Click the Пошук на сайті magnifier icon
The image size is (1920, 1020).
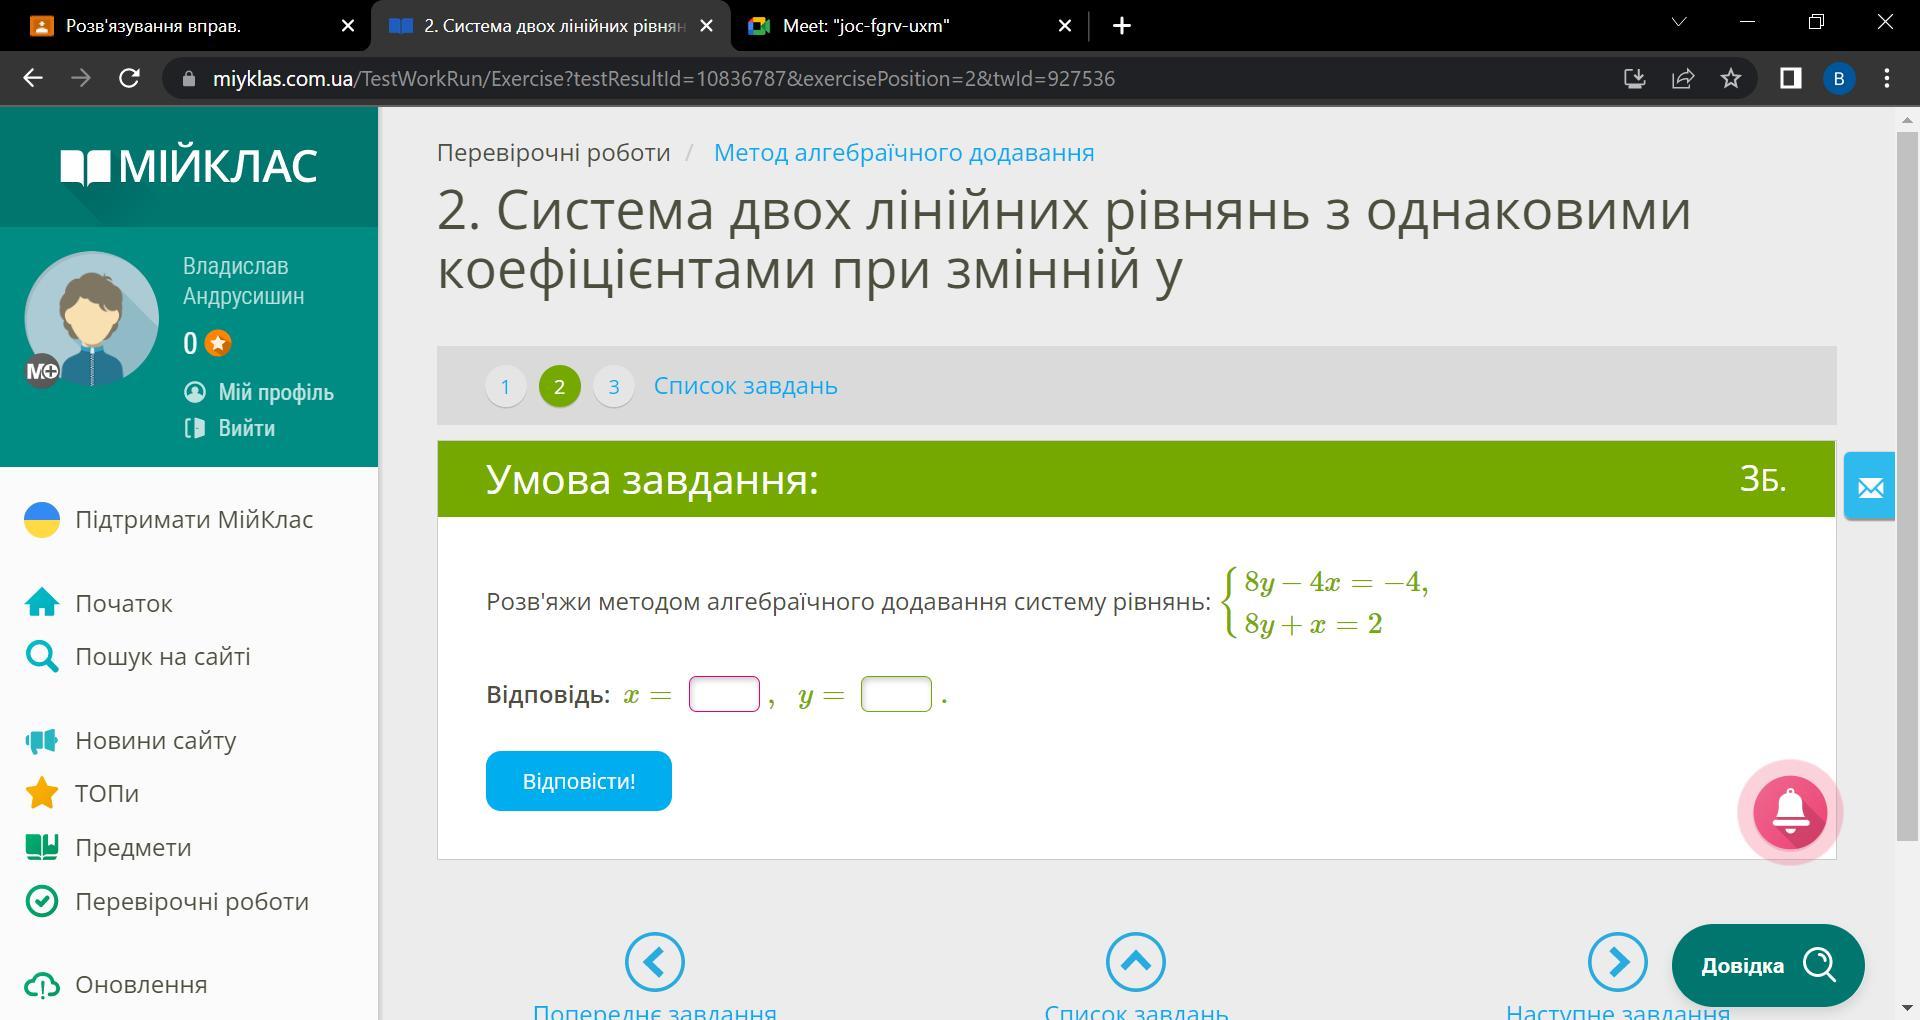(42, 657)
